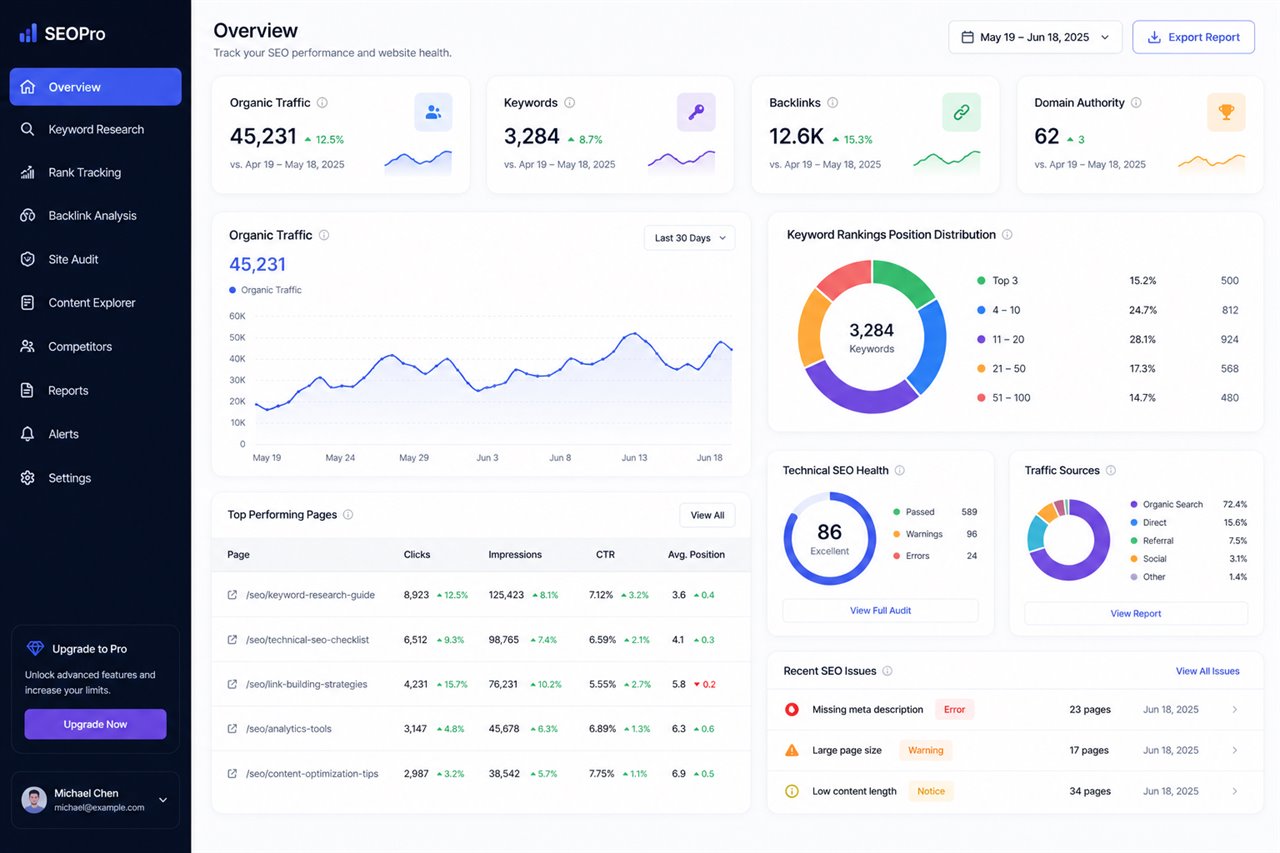The image size is (1280, 853).
Task: Click the /seo/link-building-strategies page path
Action: [x=306, y=685]
